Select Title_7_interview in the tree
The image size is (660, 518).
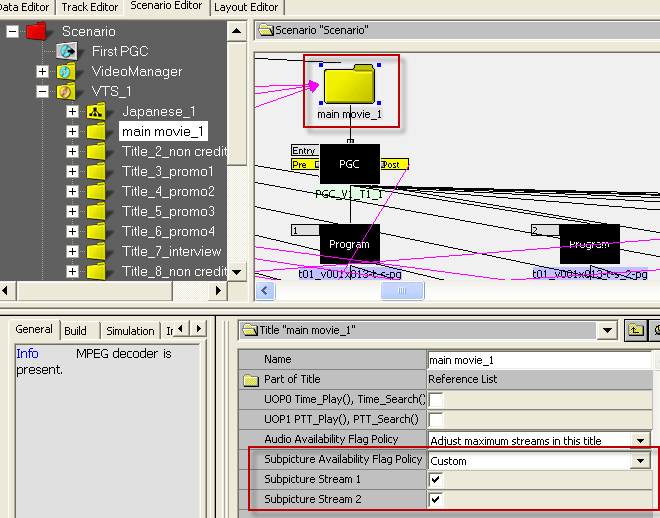pyautogui.click(x=171, y=251)
